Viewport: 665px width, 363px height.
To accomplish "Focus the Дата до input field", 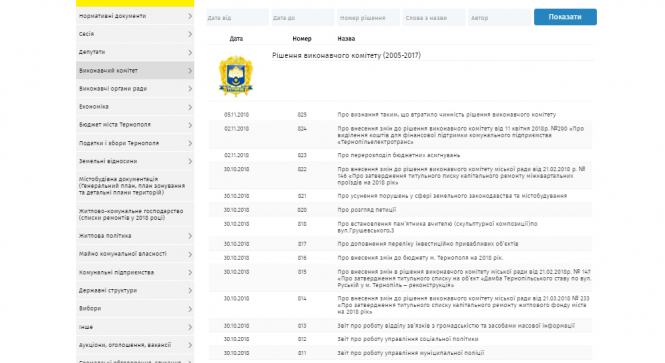I will [303, 18].
